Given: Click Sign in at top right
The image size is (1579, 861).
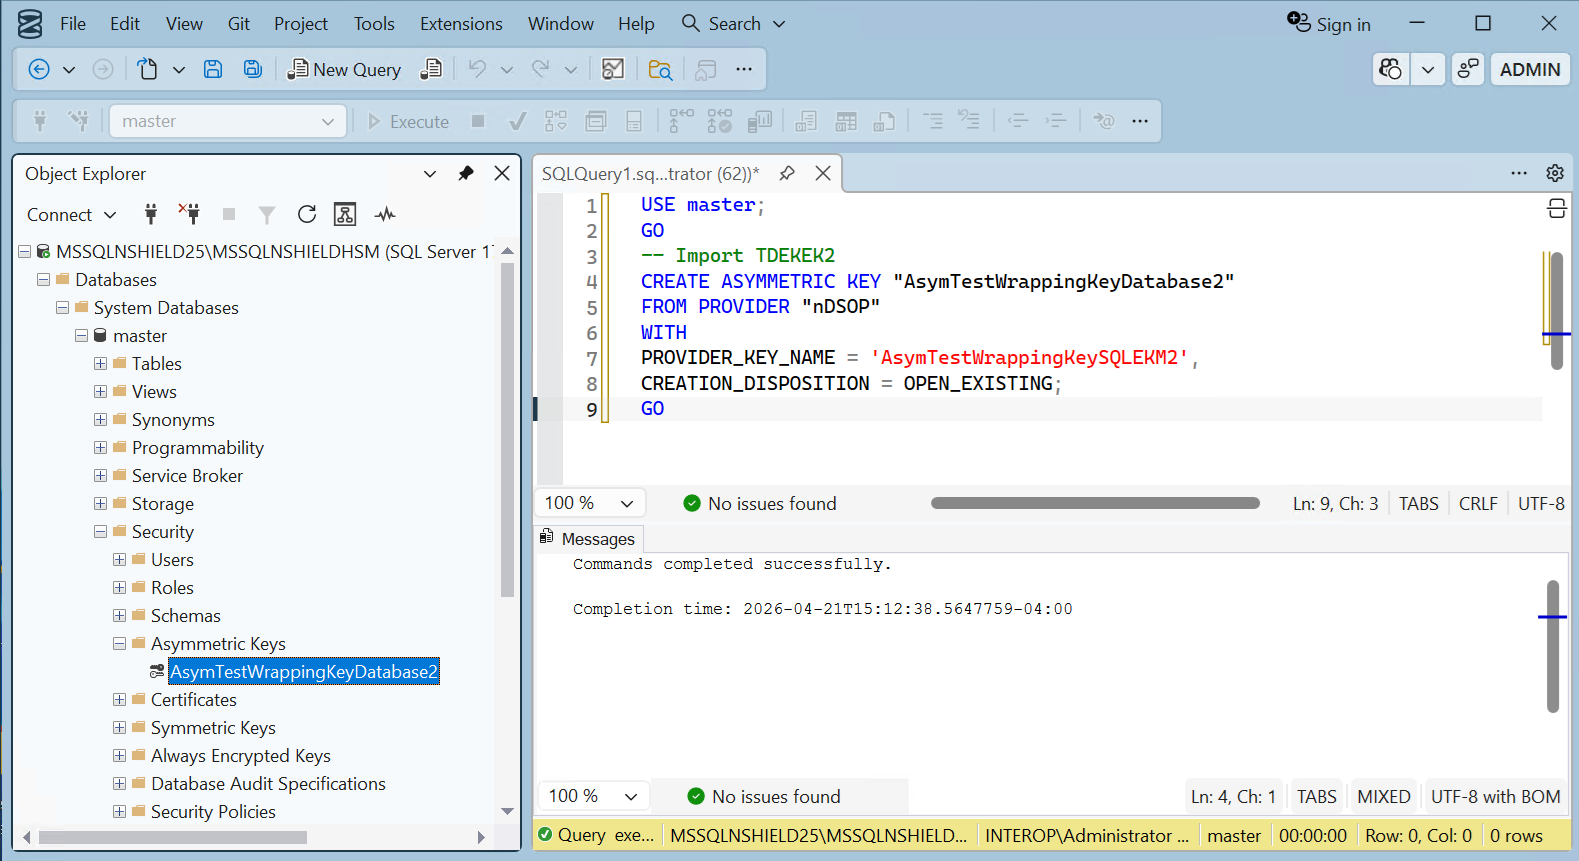Looking at the screenshot, I should point(1329,24).
